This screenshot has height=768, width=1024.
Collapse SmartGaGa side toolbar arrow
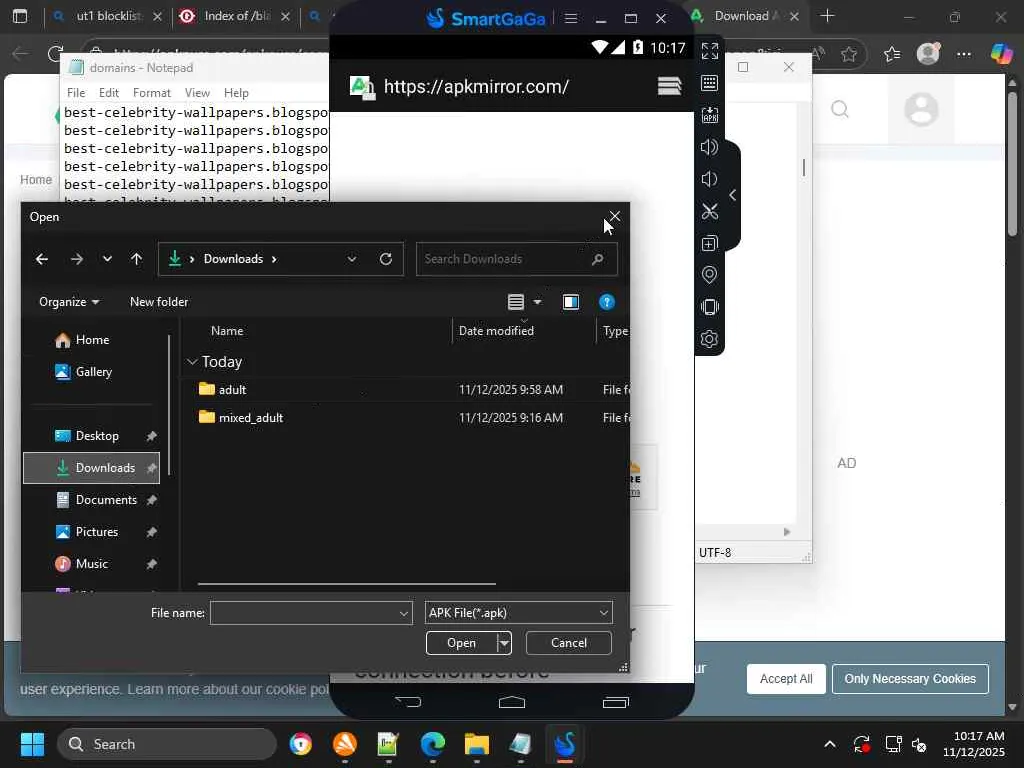[x=733, y=195]
